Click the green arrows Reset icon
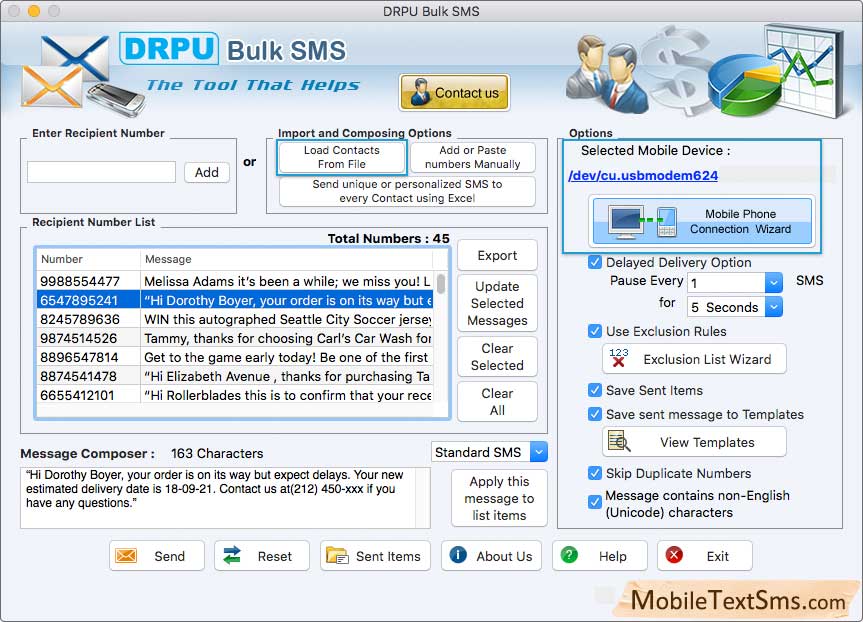Viewport: 863px width, 622px height. [232, 555]
